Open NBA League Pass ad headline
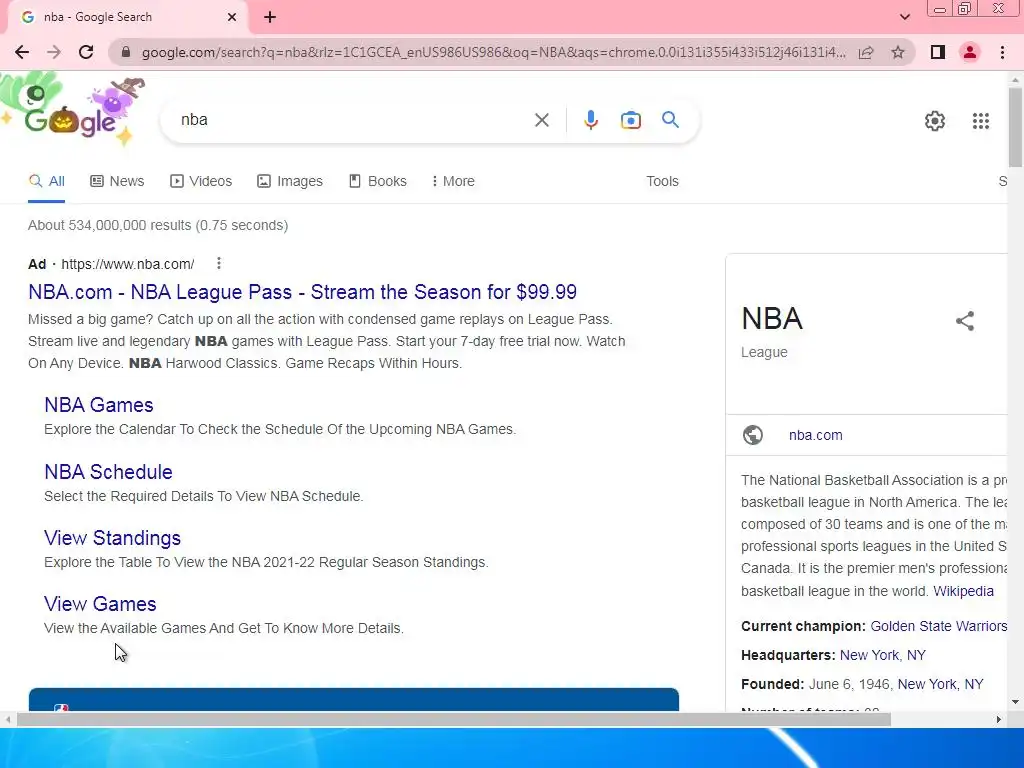Screen dimensions: 1024x768 coord(302,292)
